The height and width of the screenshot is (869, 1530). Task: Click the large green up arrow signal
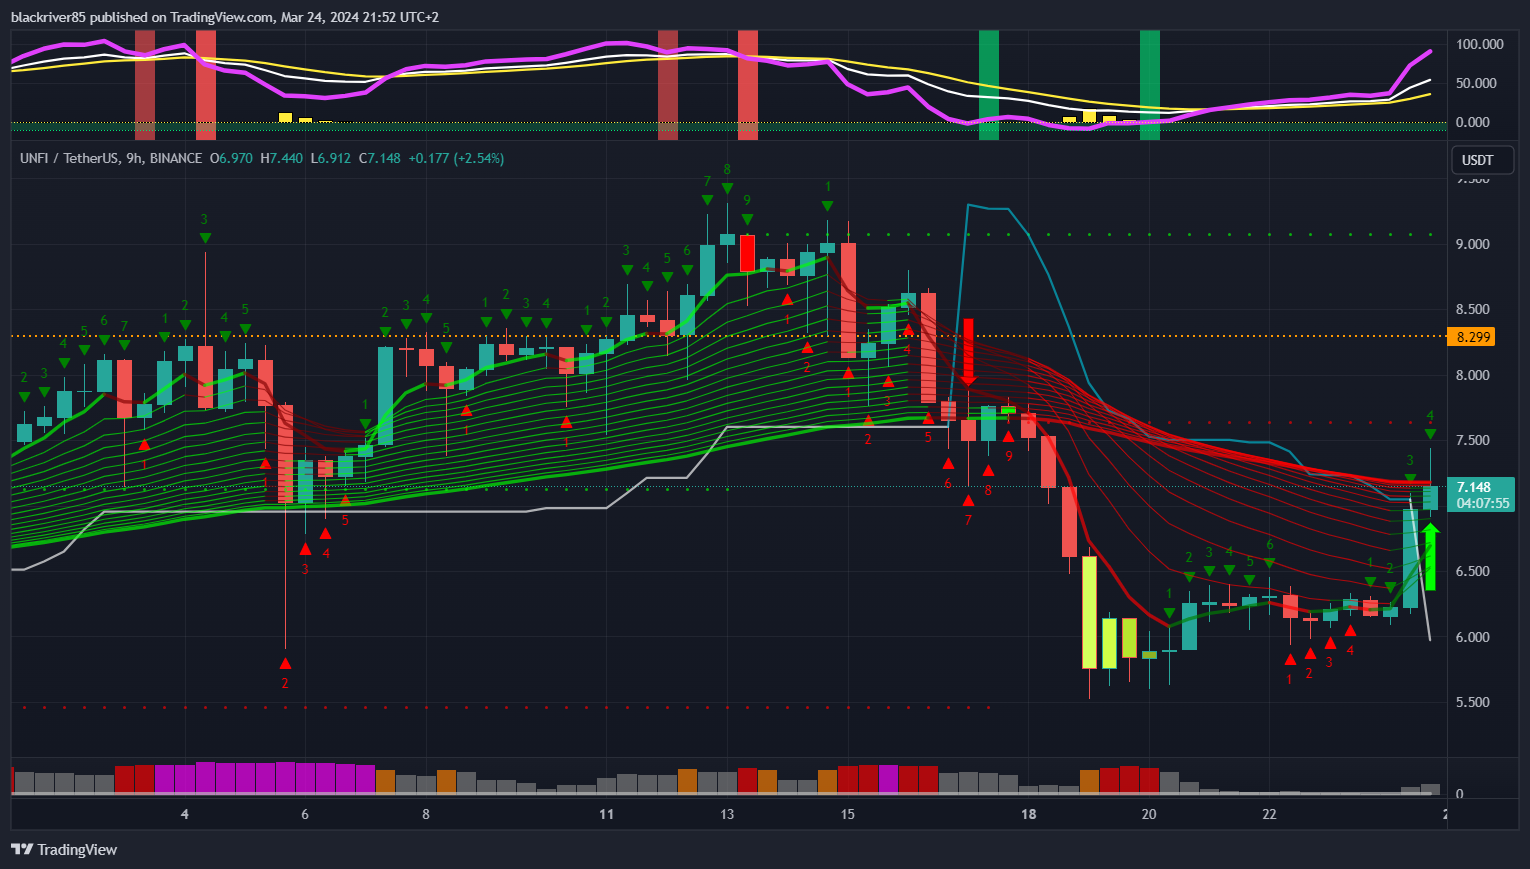(1430, 556)
